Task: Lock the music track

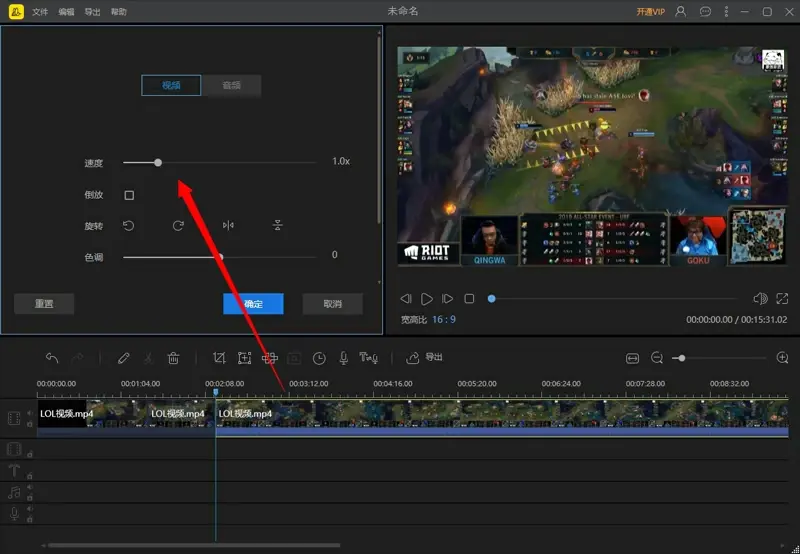Action: [x=30, y=497]
